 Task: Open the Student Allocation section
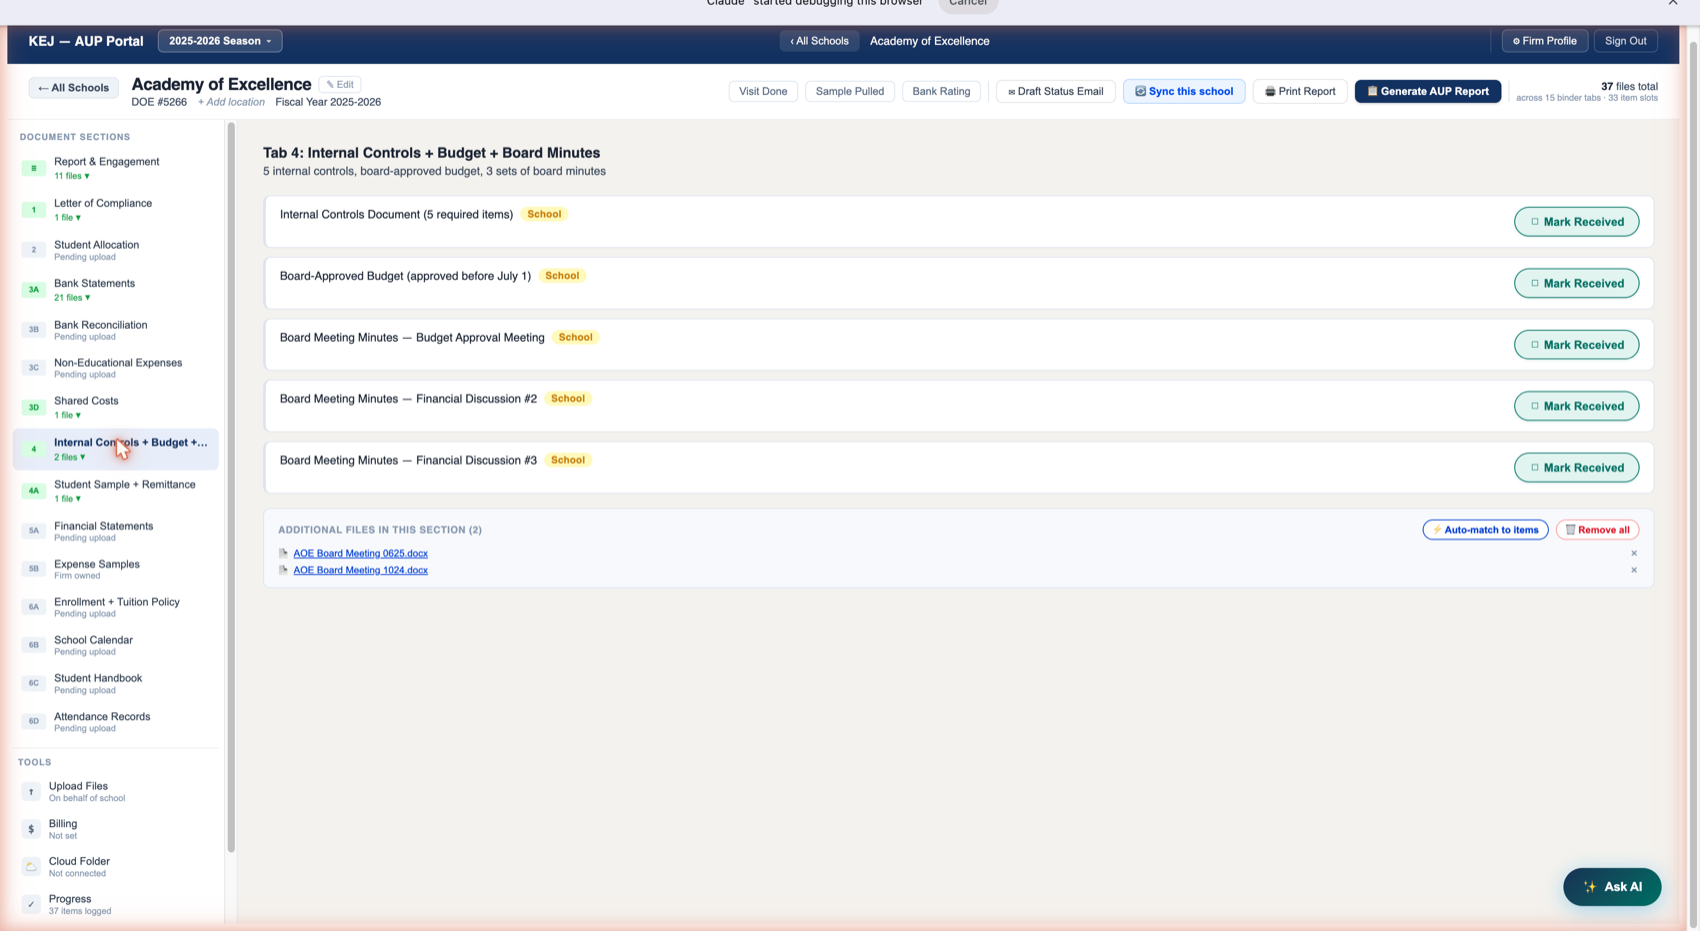coord(116,250)
